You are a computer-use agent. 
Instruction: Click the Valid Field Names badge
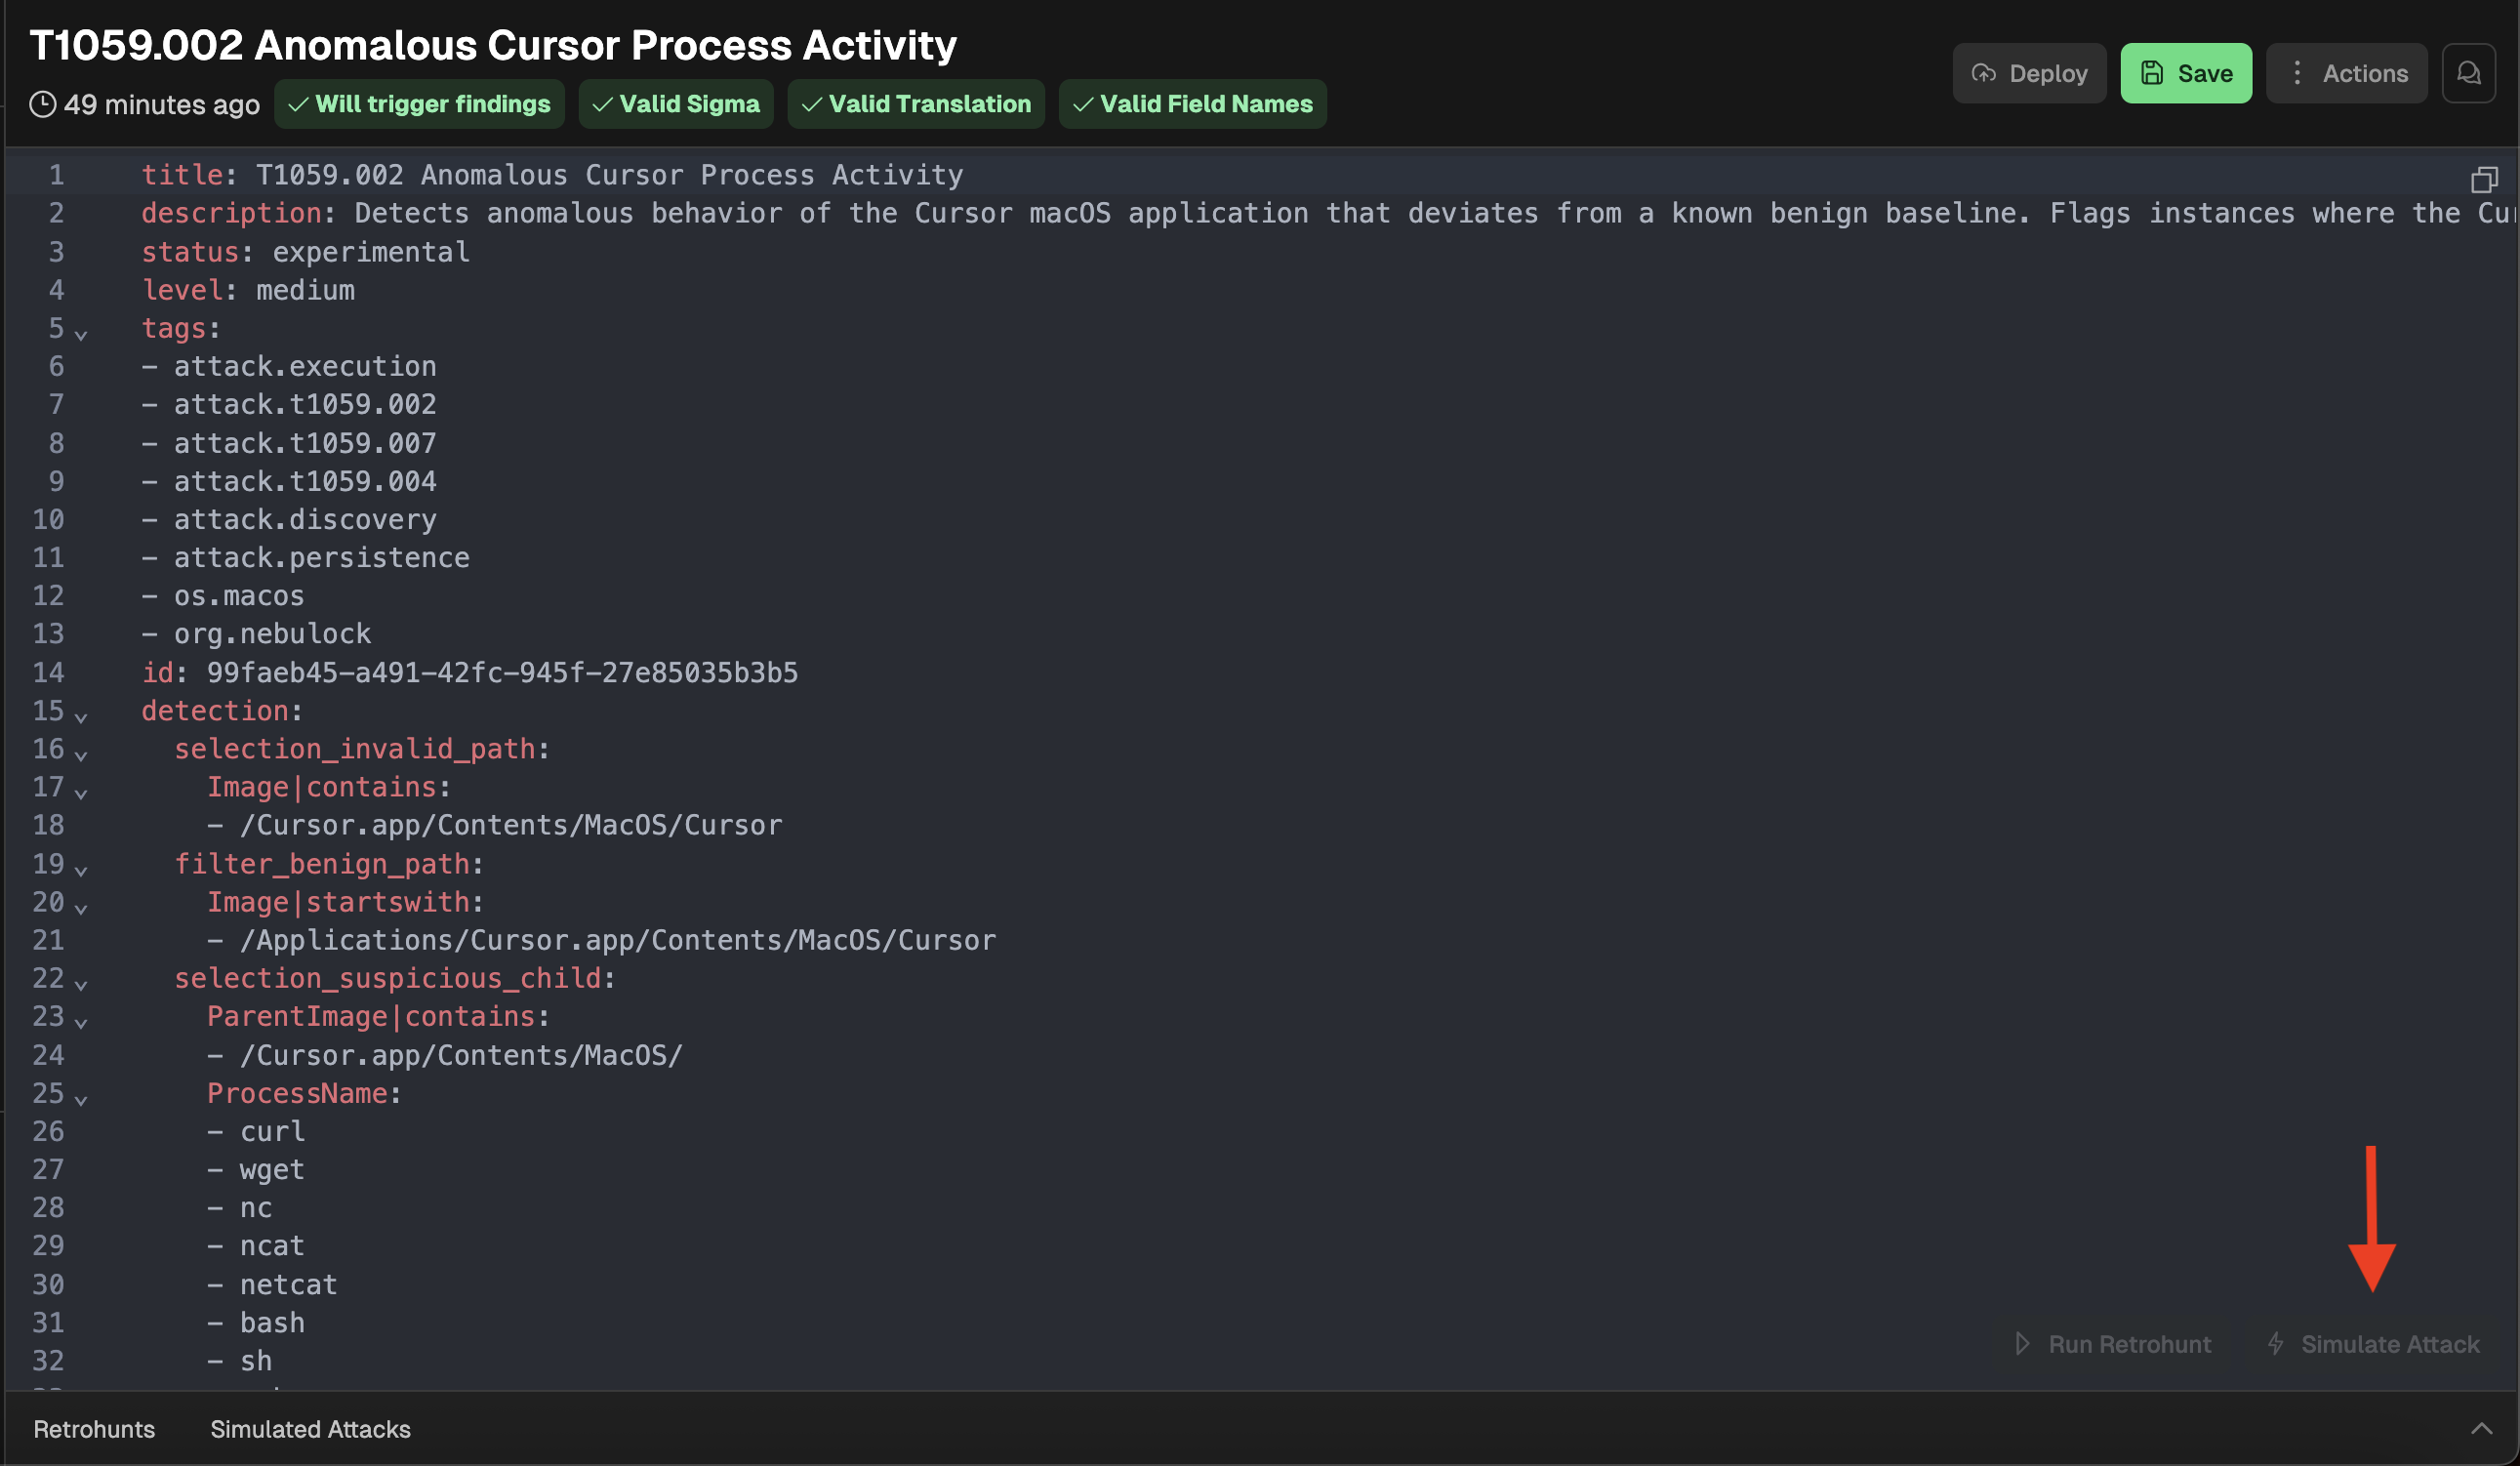pos(1192,104)
